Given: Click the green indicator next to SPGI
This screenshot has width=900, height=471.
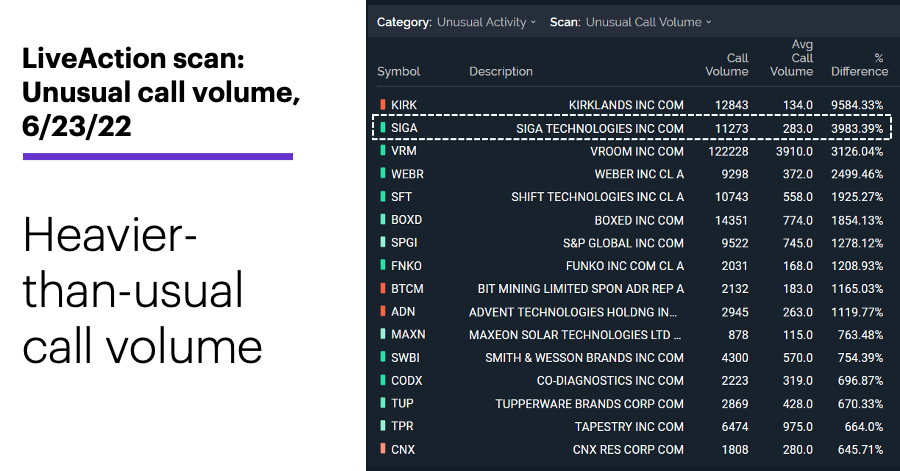Looking at the screenshot, I should (x=383, y=242).
